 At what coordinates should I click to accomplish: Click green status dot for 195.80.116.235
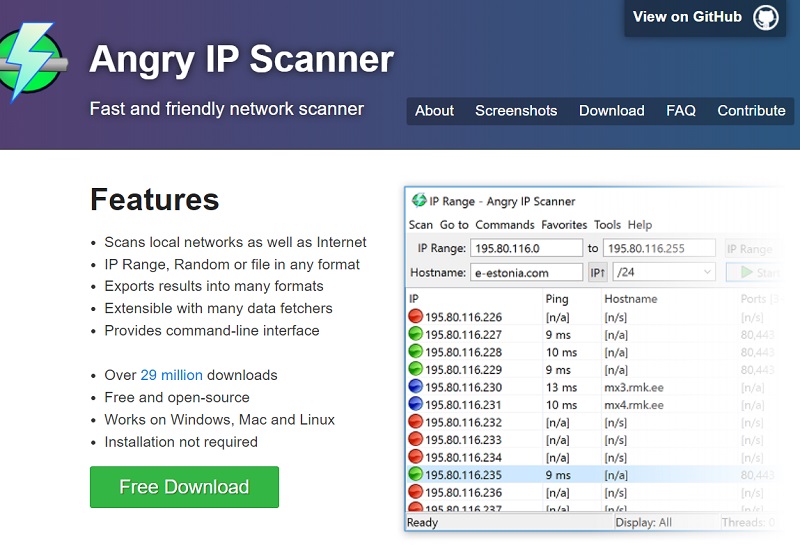click(x=416, y=474)
